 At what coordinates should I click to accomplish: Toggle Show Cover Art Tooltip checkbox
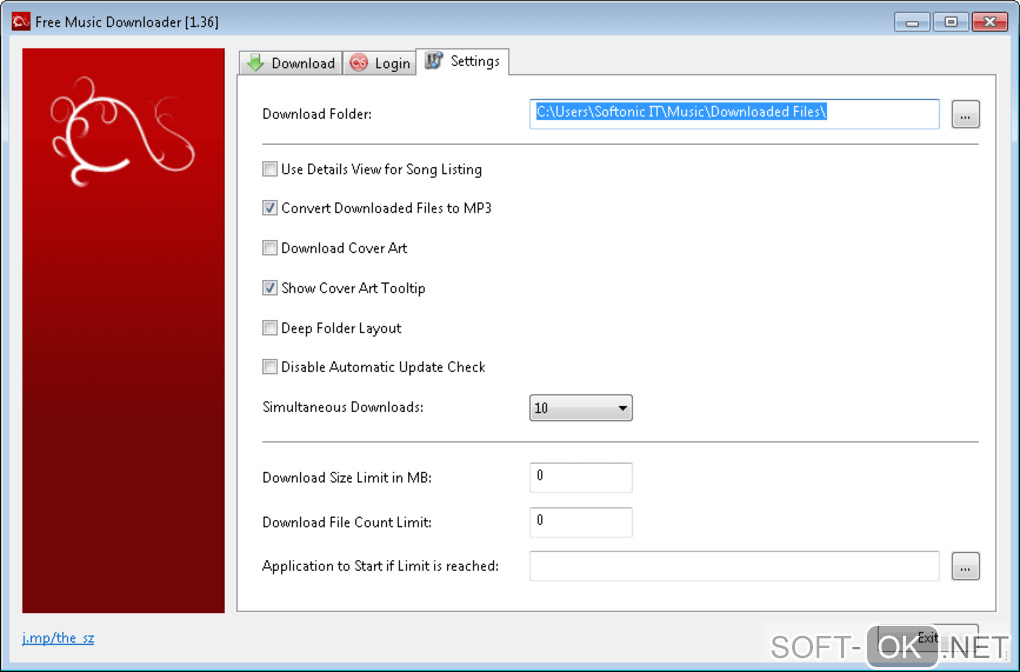tap(269, 288)
